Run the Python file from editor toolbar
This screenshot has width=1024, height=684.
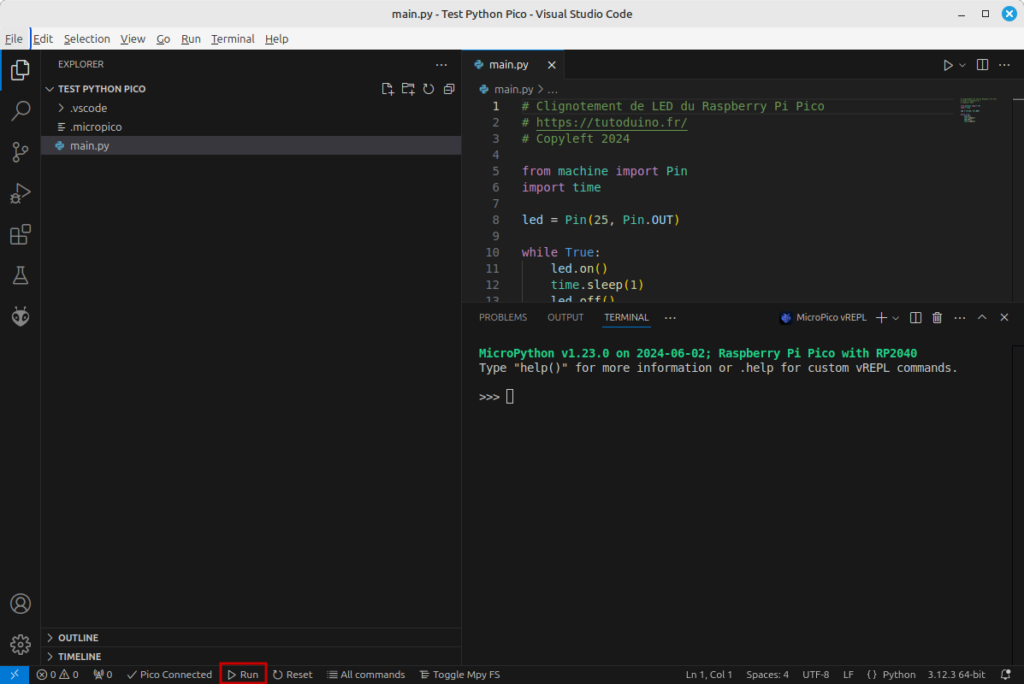point(948,65)
